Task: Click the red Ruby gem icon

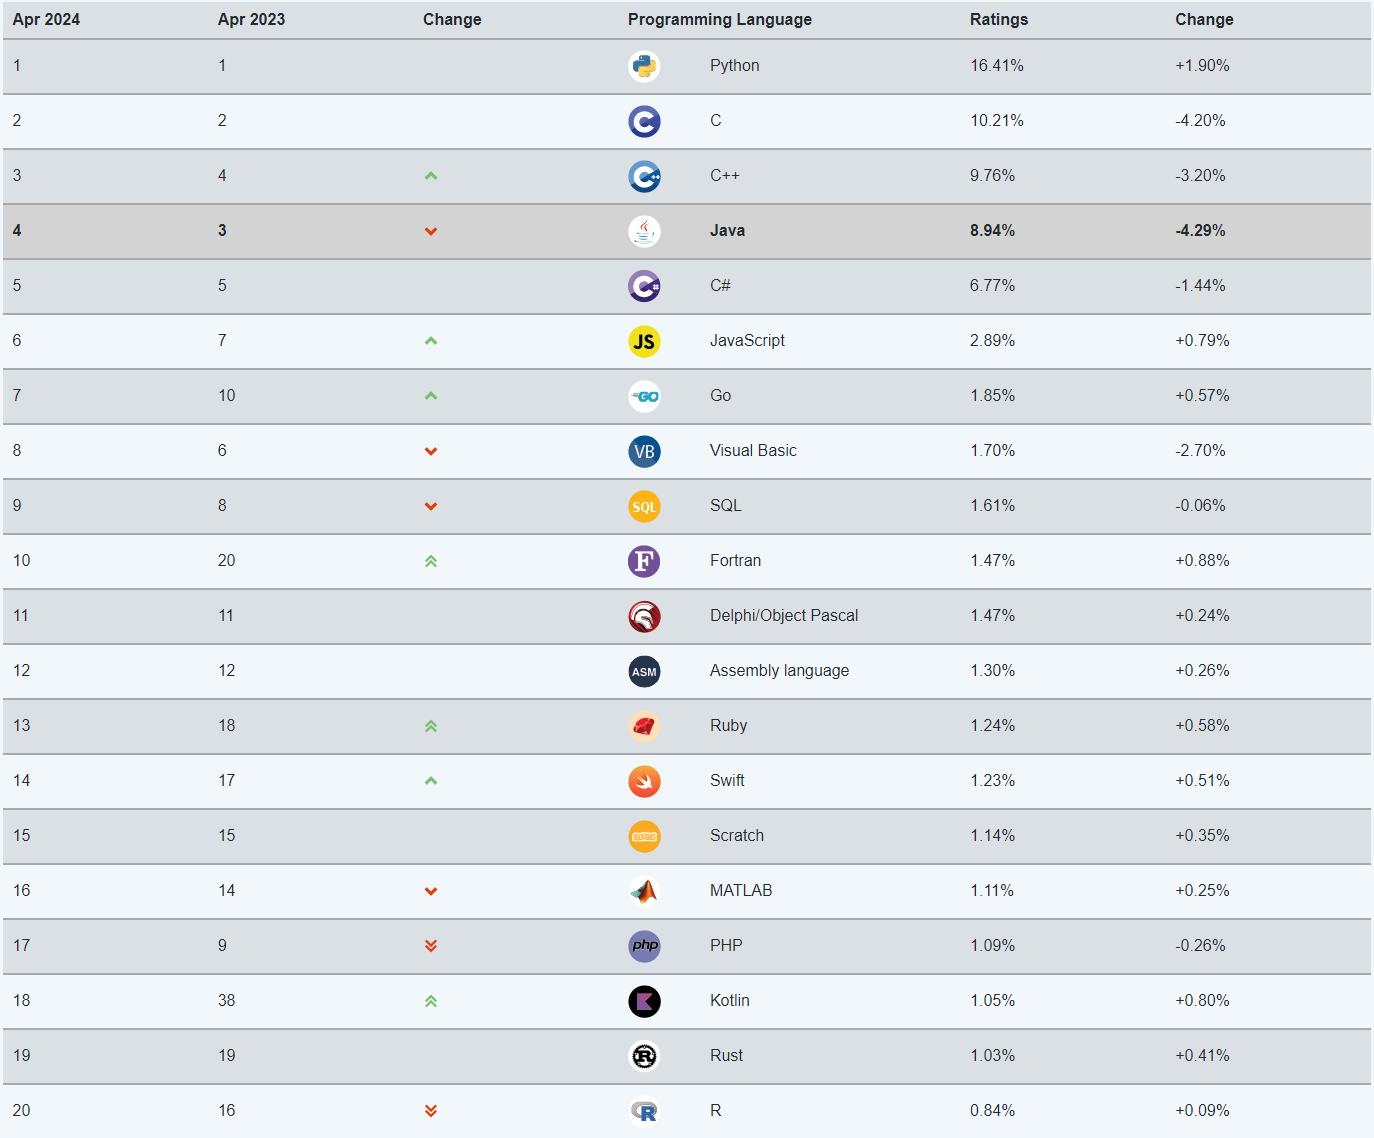Action: 644,726
